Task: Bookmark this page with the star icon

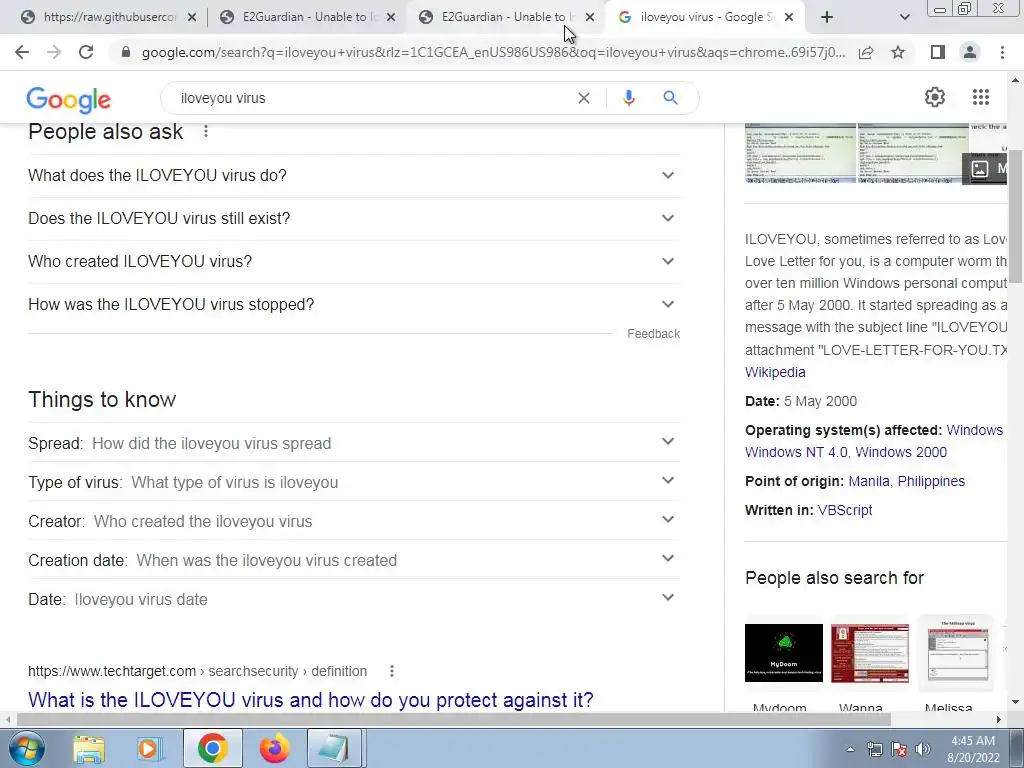Action: pyautogui.click(x=898, y=52)
